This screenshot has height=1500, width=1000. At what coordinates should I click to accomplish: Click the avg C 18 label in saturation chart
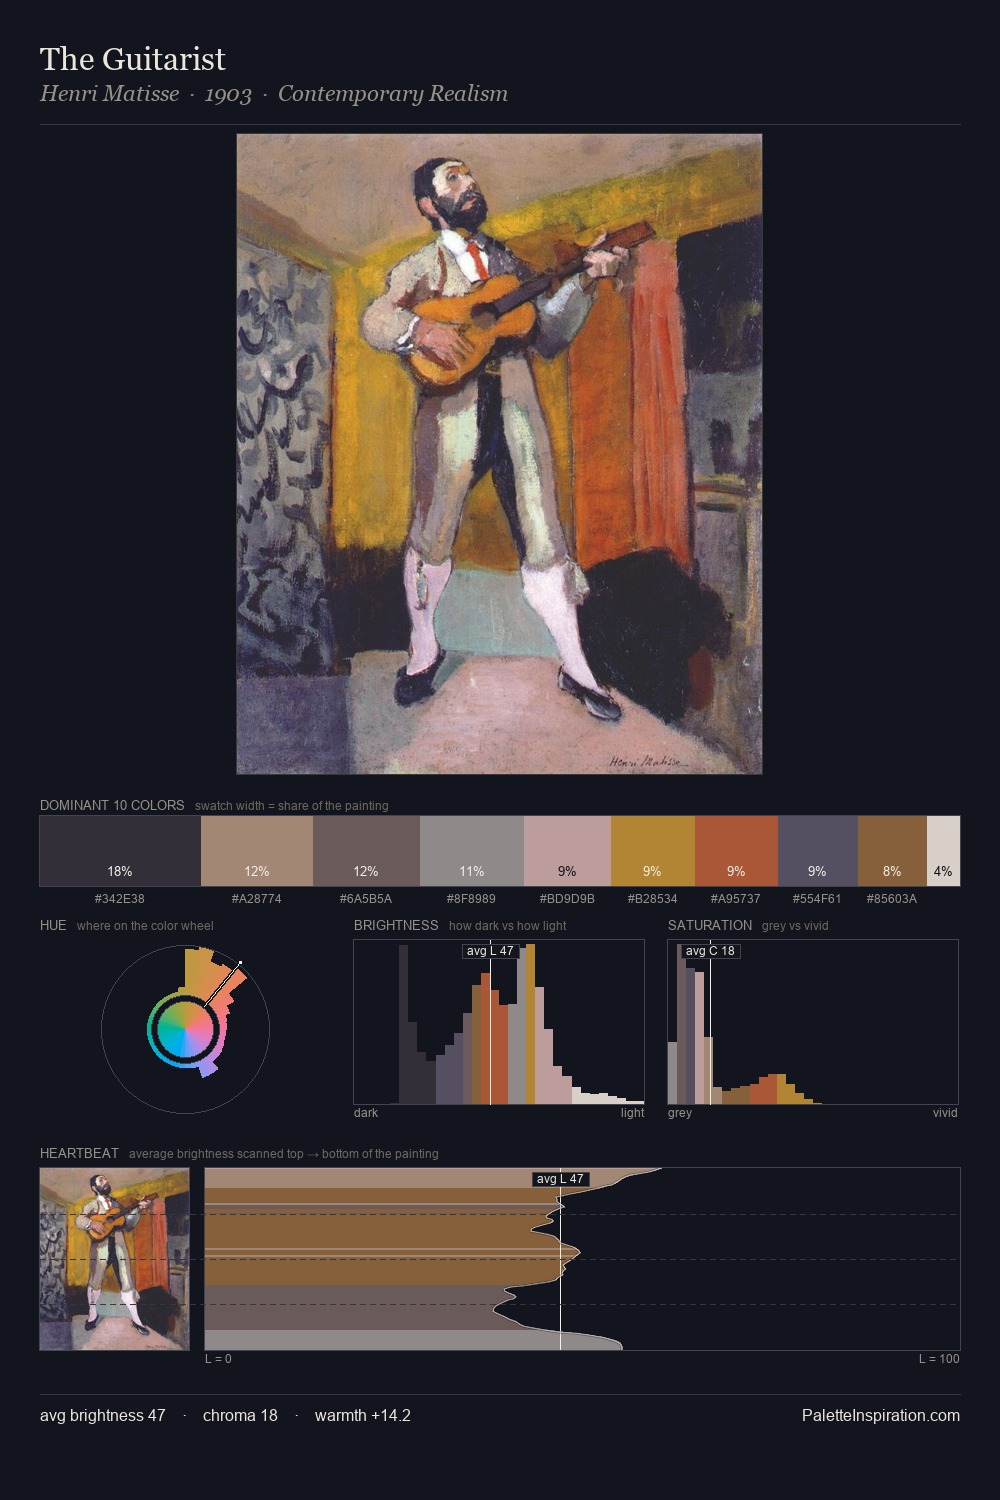pos(710,951)
